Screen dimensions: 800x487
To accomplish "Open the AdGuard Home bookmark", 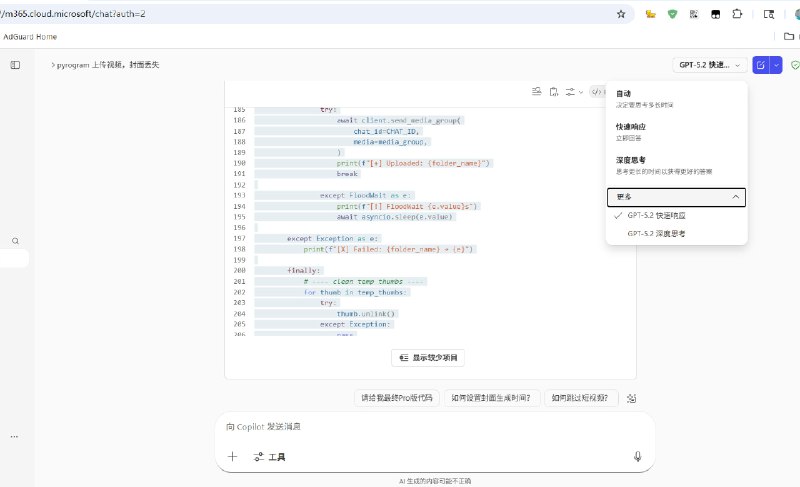I will [x=30, y=37].
